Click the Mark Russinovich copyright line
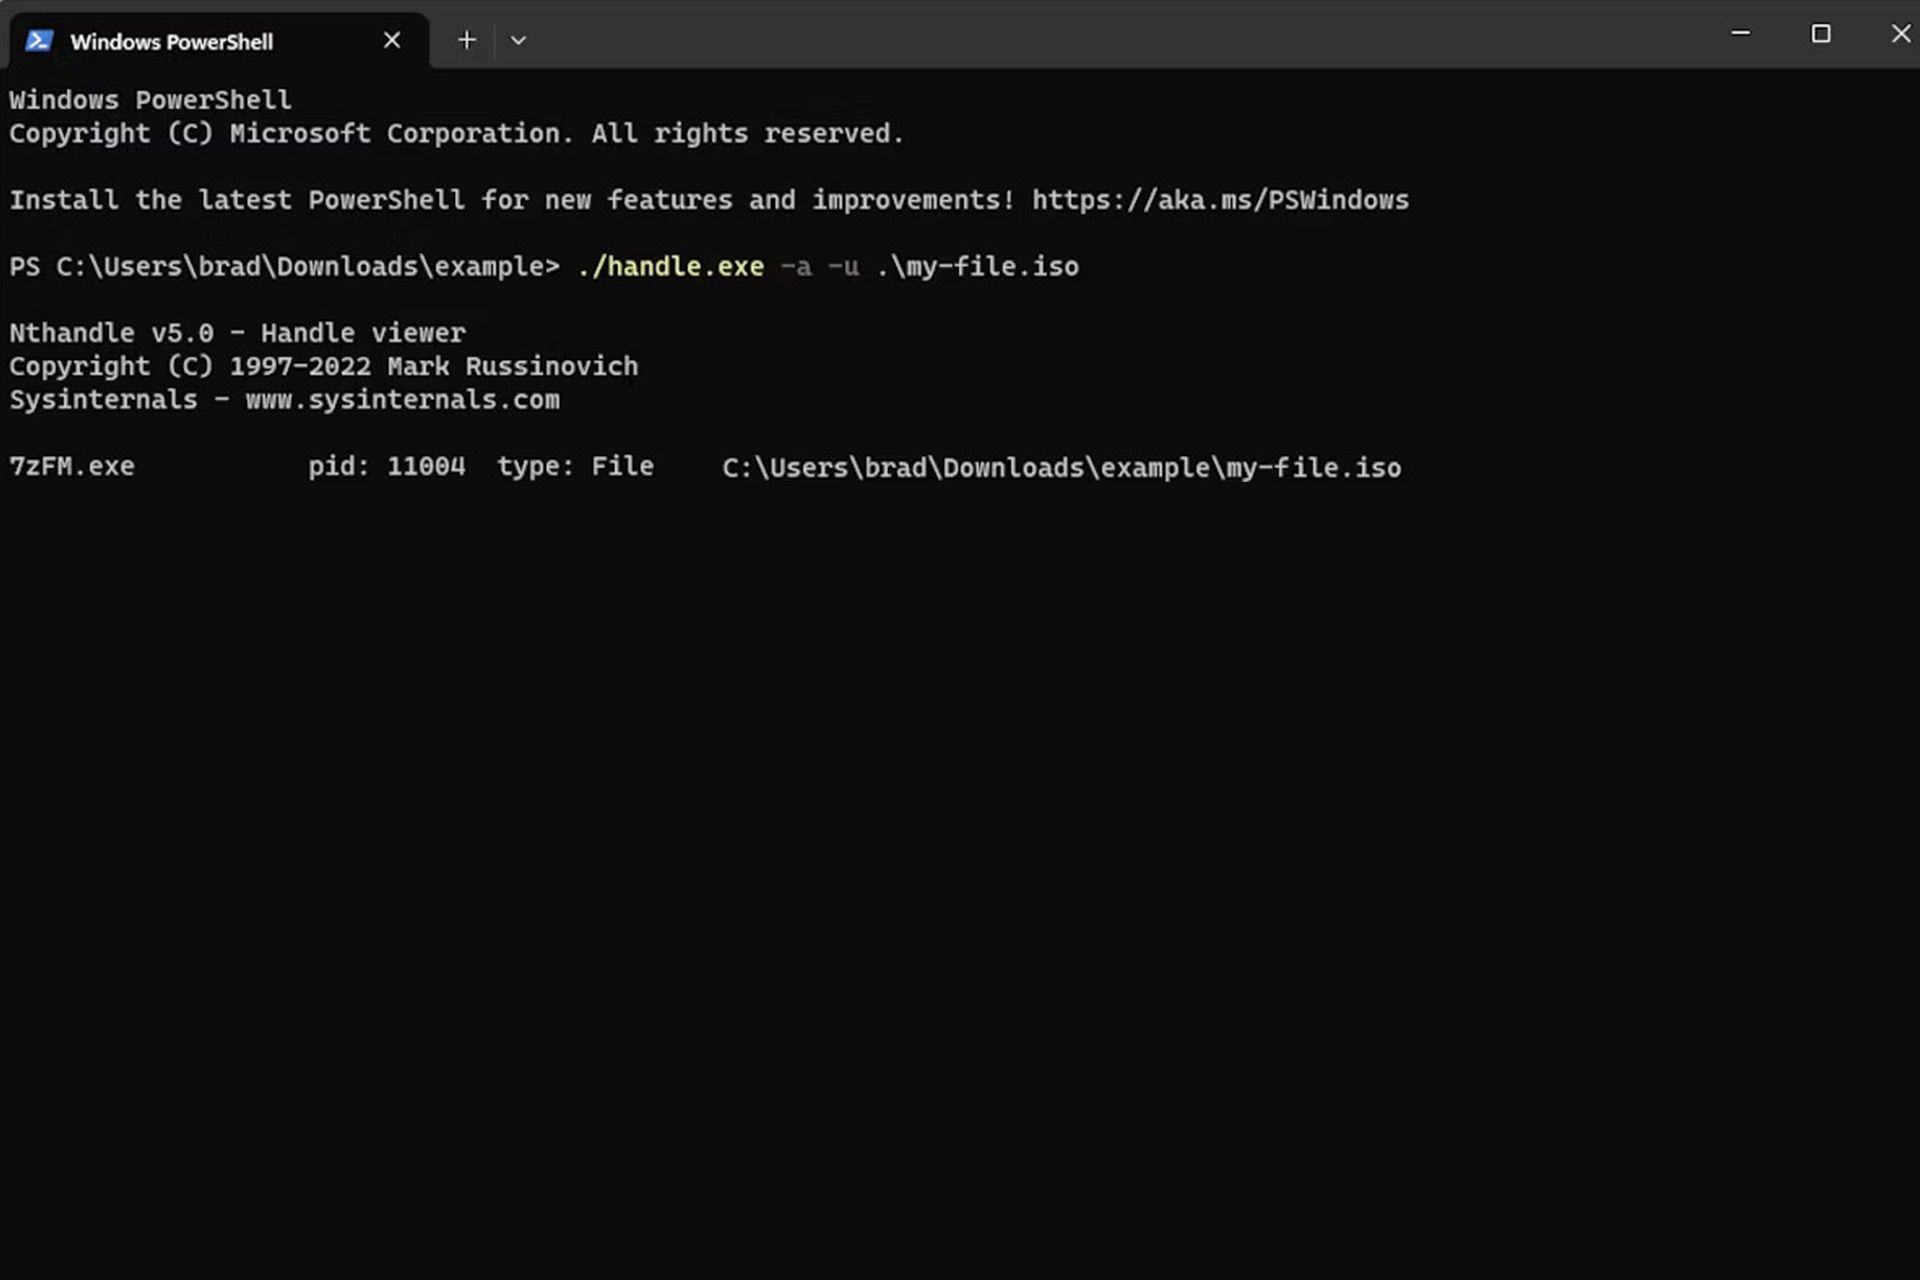This screenshot has height=1280, width=1920. 323,366
